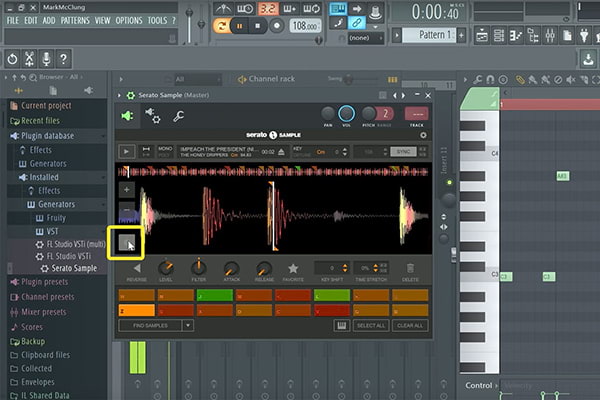Viewport: 600px width, 400px height.
Task: Click the undo history icon
Action: [x=12, y=59]
